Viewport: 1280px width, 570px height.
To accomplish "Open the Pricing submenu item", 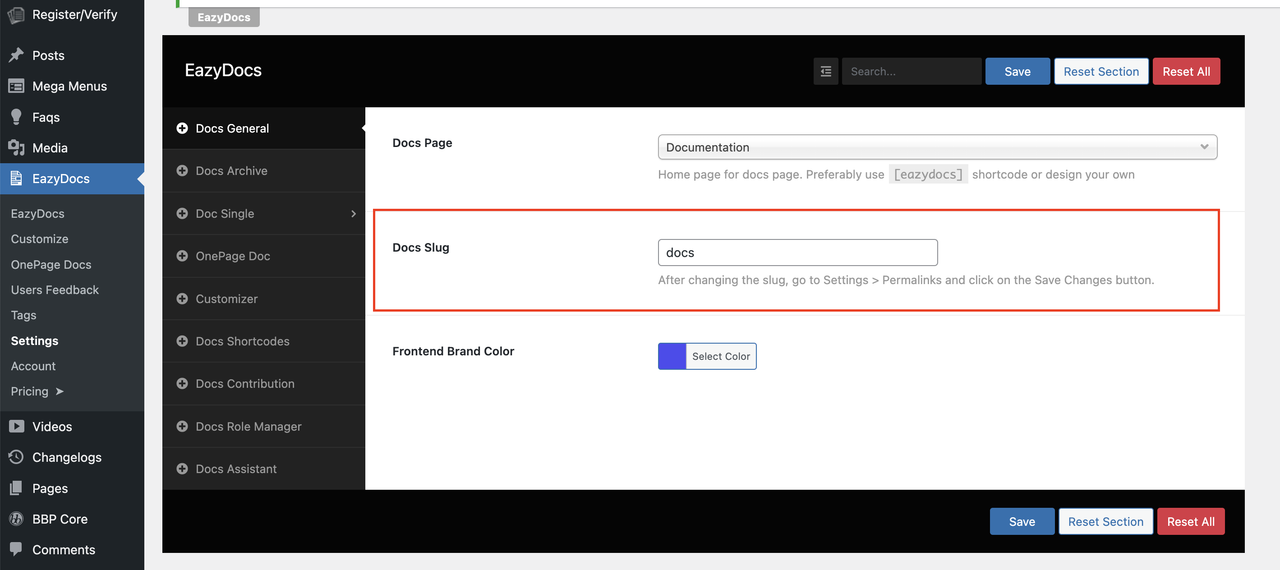I will [x=37, y=391].
